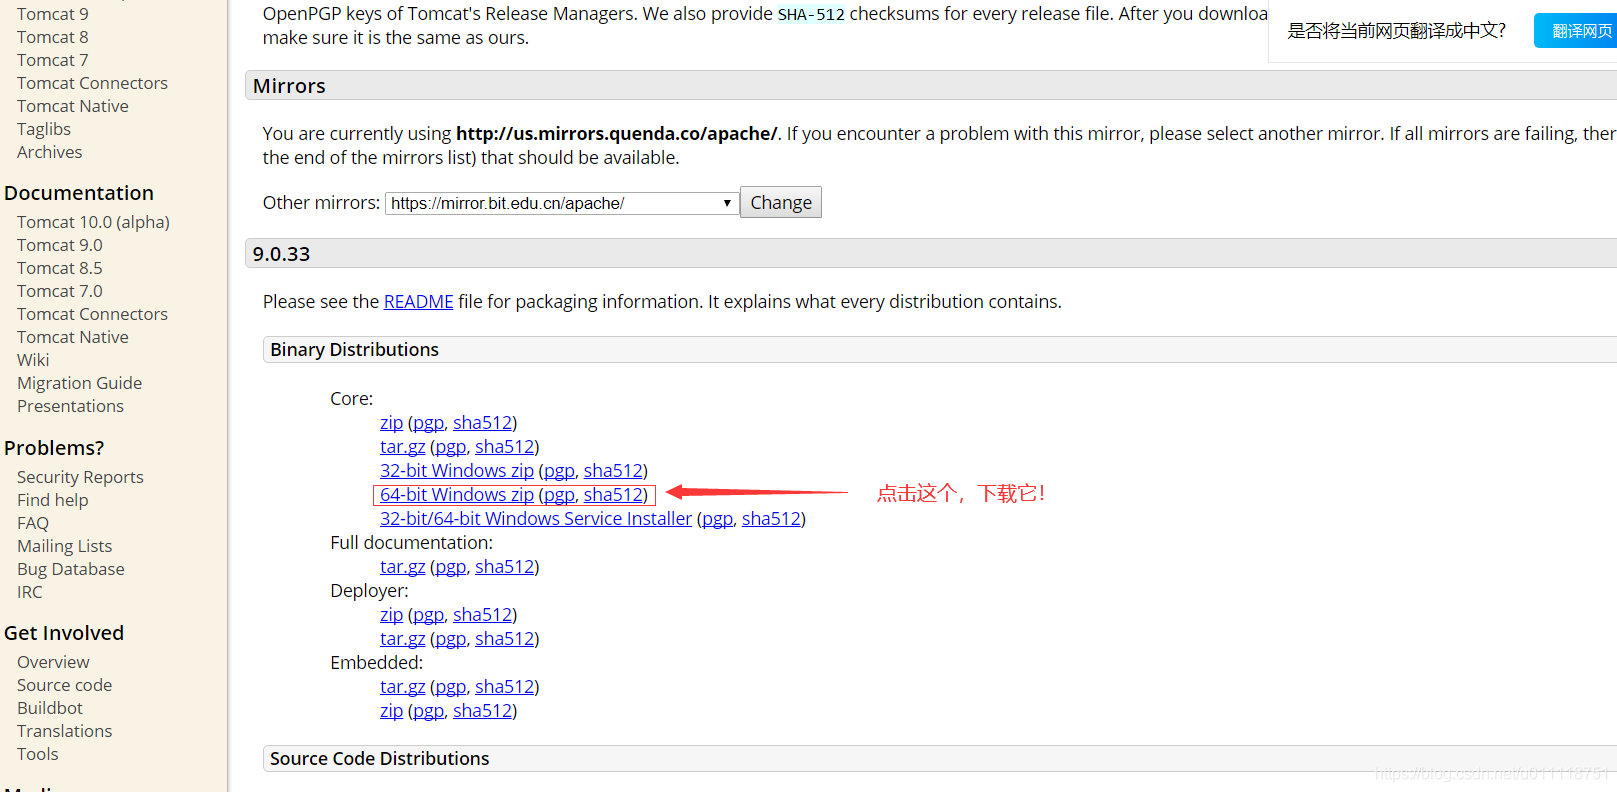This screenshot has height=792, width=1617.
Task: Open the Wiki link
Action: click(33, 360)
